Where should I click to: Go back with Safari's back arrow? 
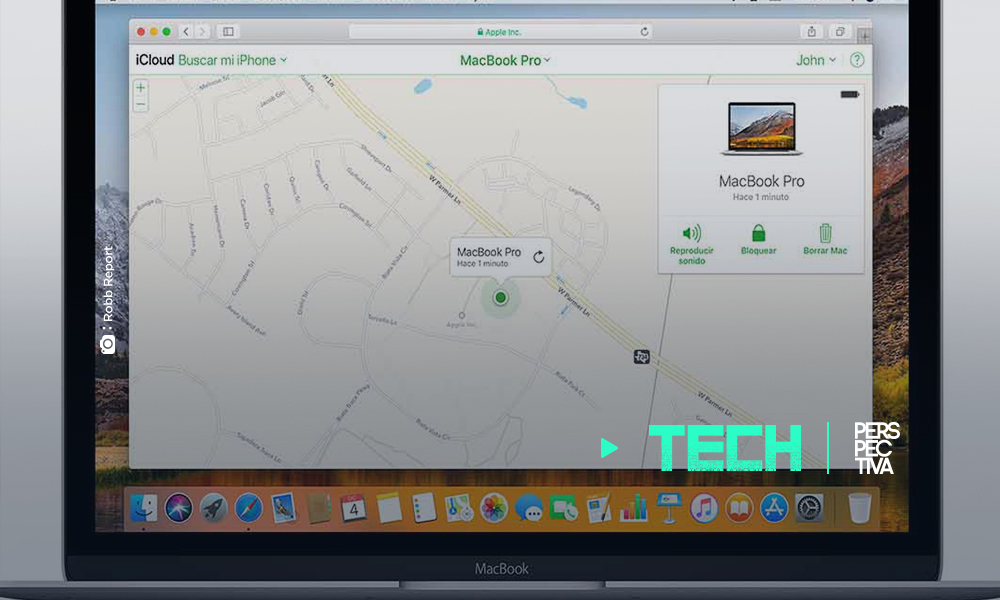(186, 31)
